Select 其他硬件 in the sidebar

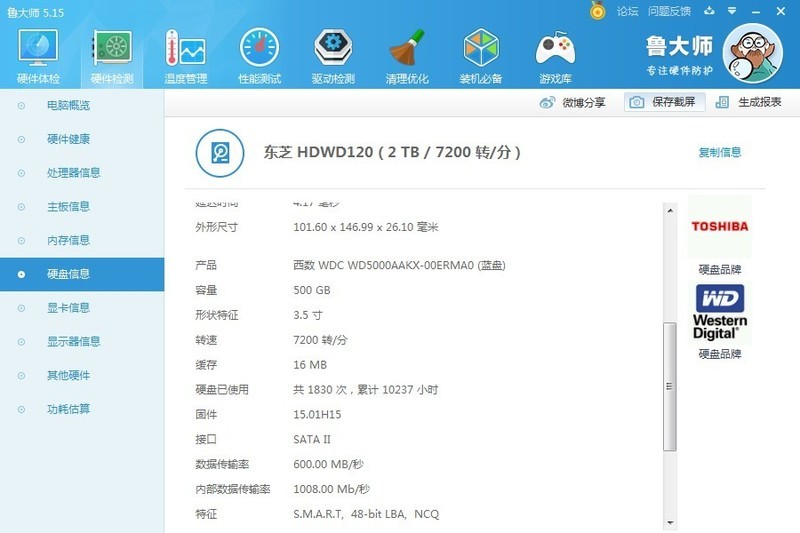pyautogui.click(x=82, y=375)
